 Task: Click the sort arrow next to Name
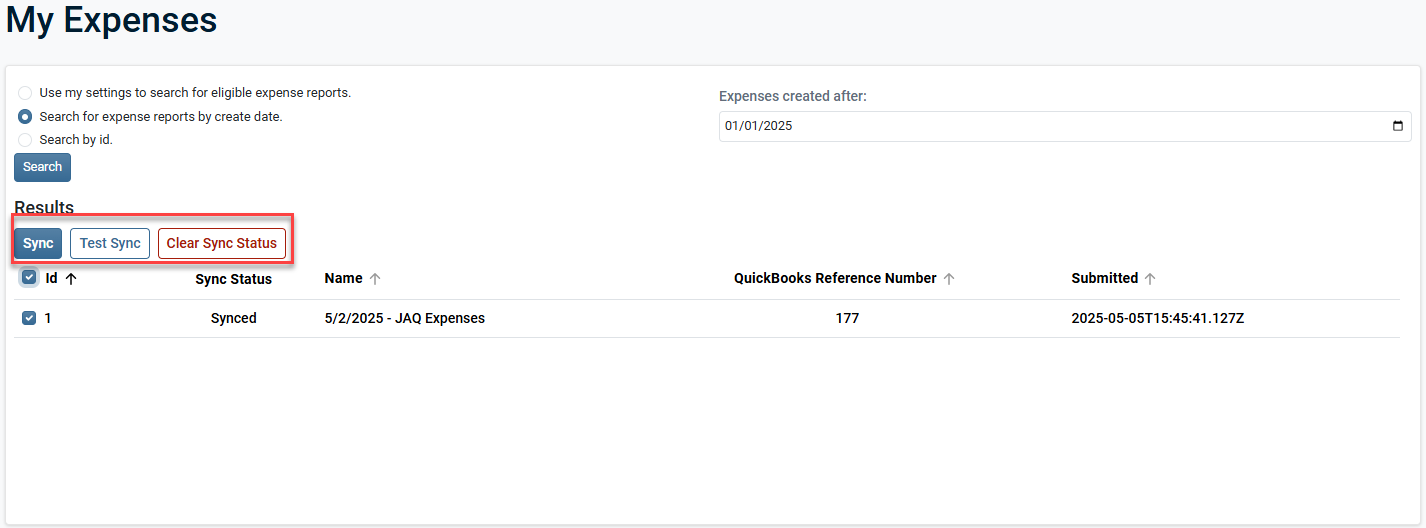tap(375, 279)
